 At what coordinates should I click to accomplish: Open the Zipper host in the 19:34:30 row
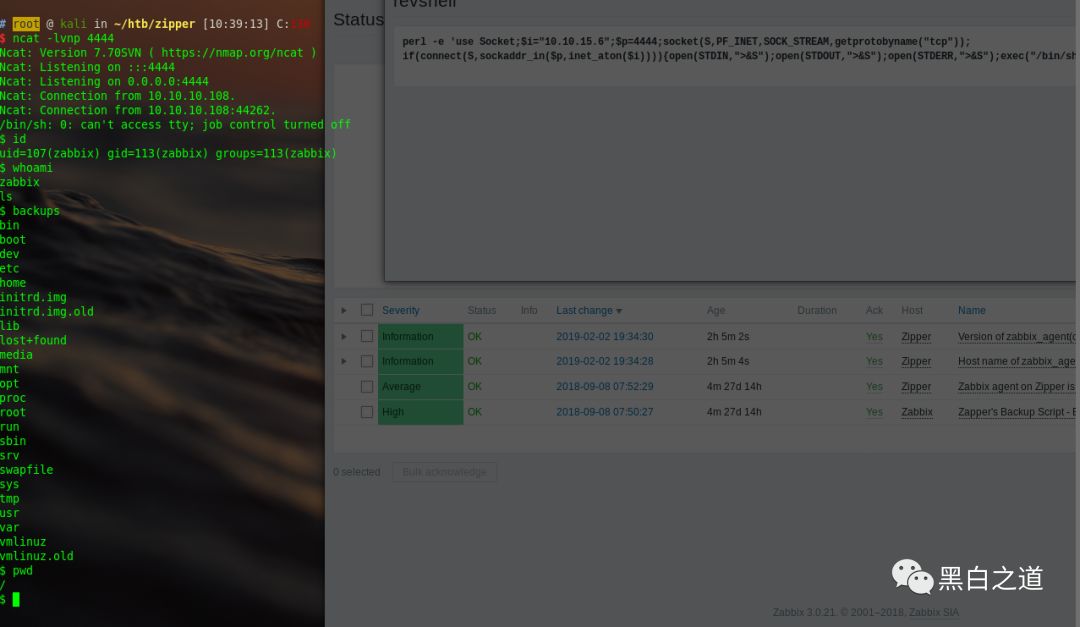916,336
